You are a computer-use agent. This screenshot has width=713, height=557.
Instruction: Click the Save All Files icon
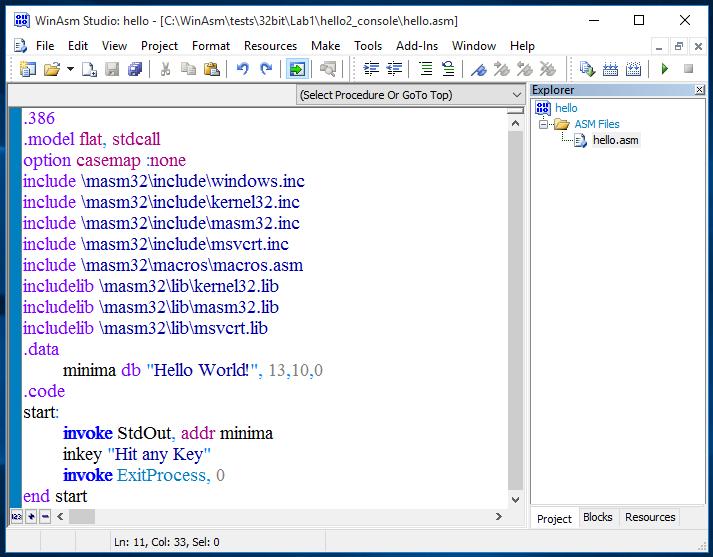click(x=135, y=69)
